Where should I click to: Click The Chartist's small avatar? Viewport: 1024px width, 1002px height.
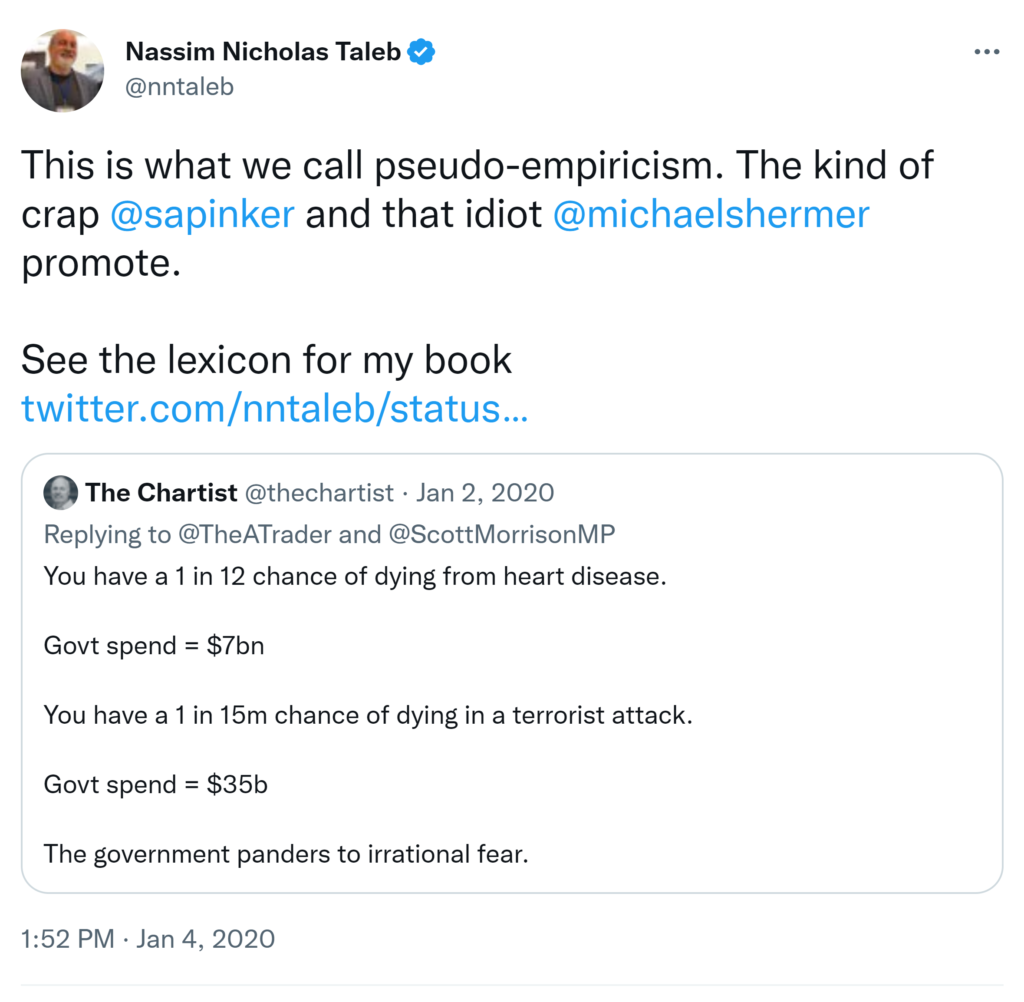tap(60, 493)
